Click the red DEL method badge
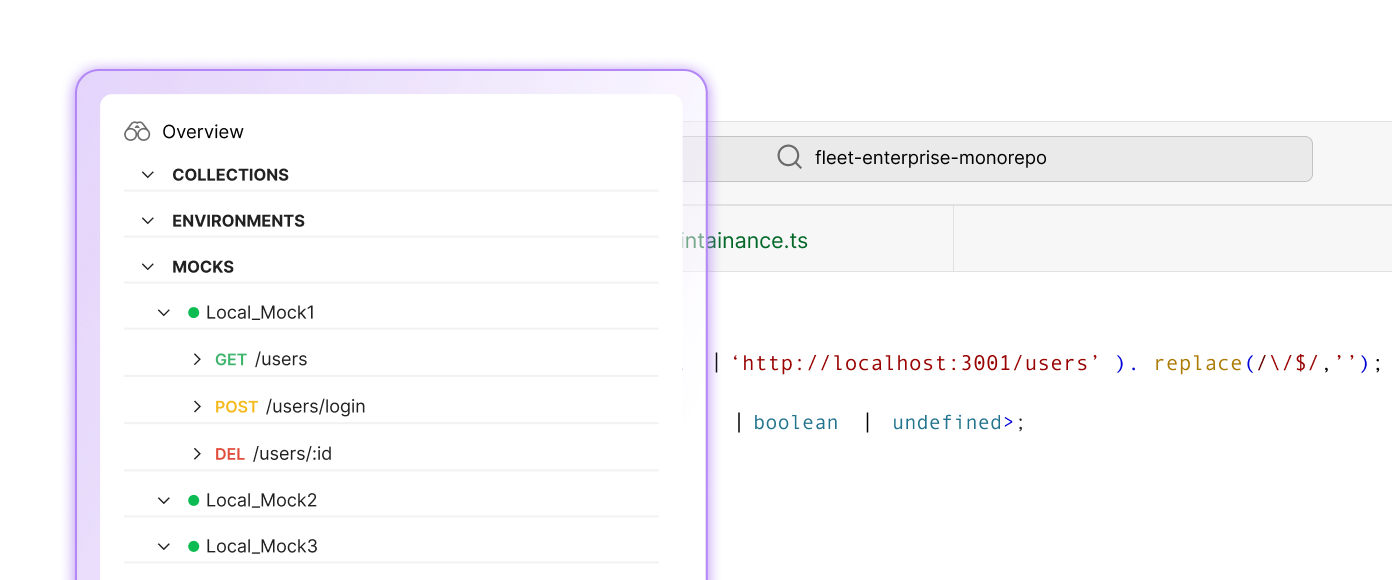Viewport: 1392px width, 580px height. (229, 454)
